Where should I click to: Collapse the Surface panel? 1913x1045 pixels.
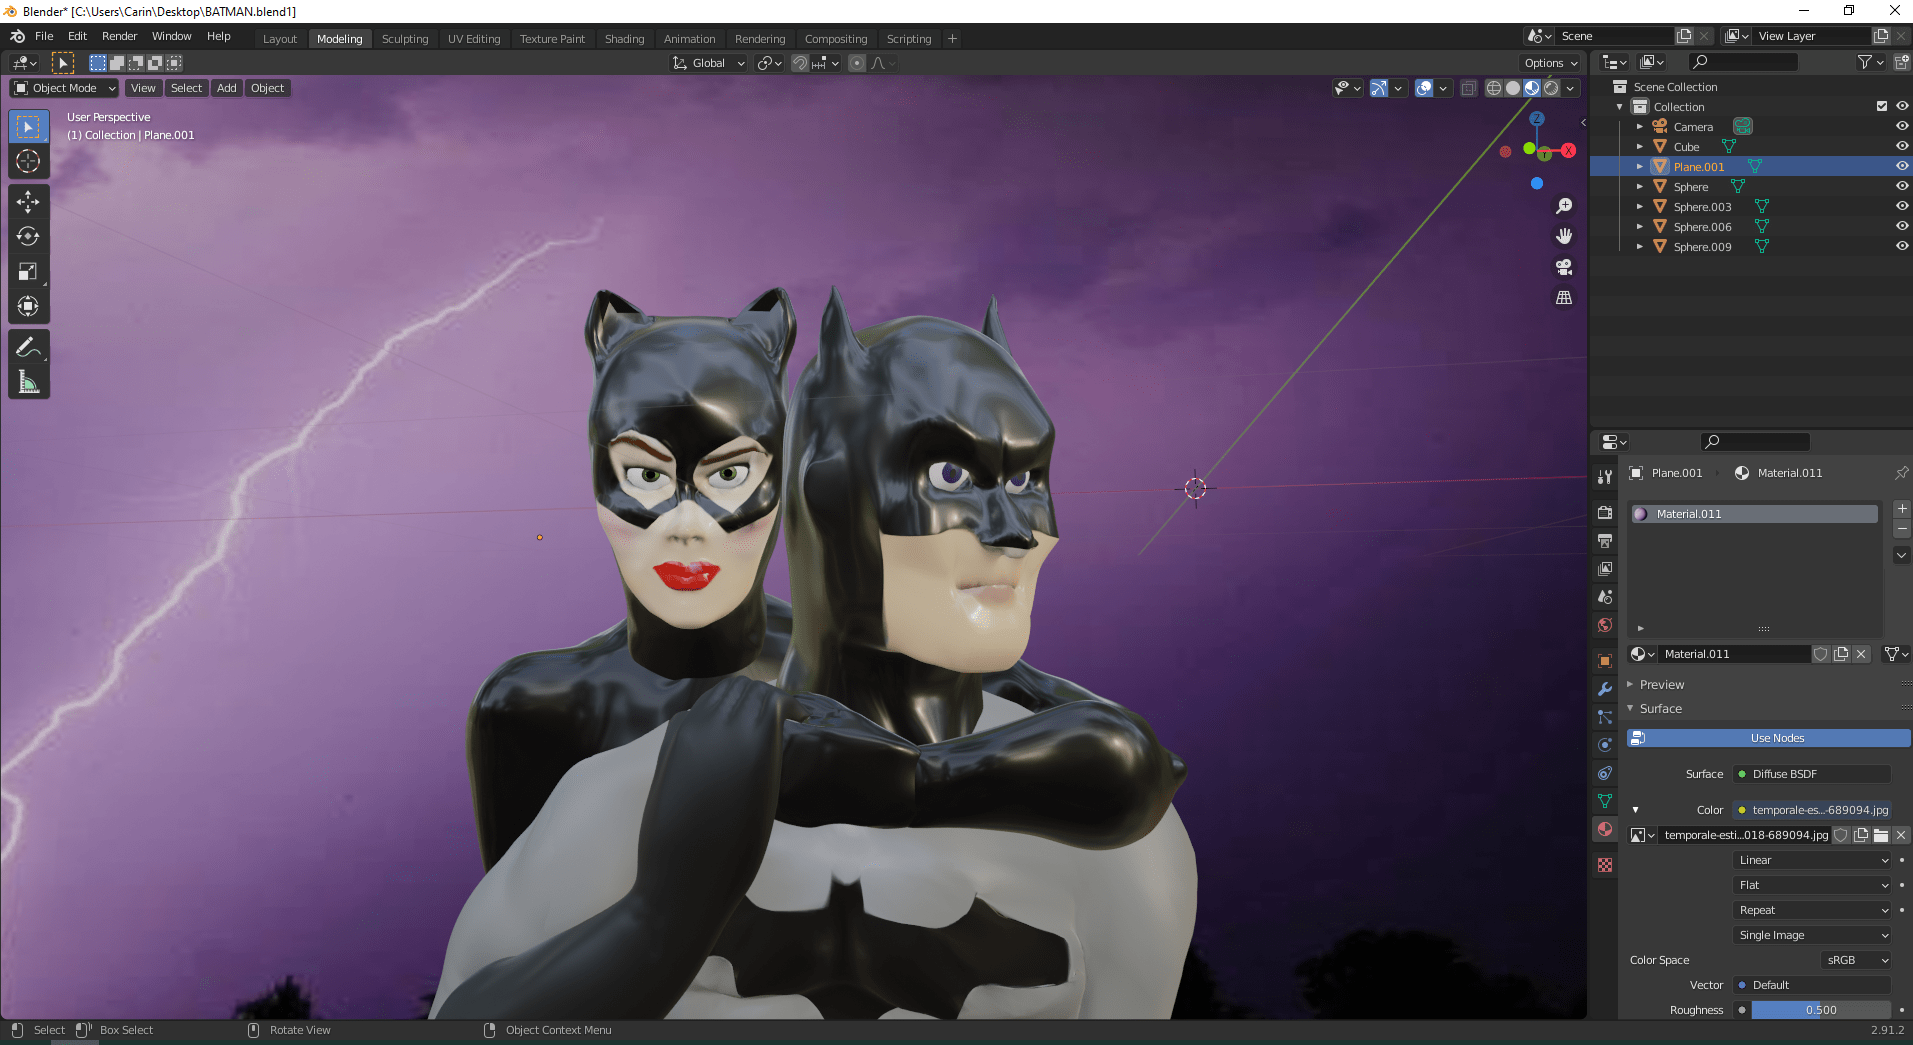pos(1660,709)
